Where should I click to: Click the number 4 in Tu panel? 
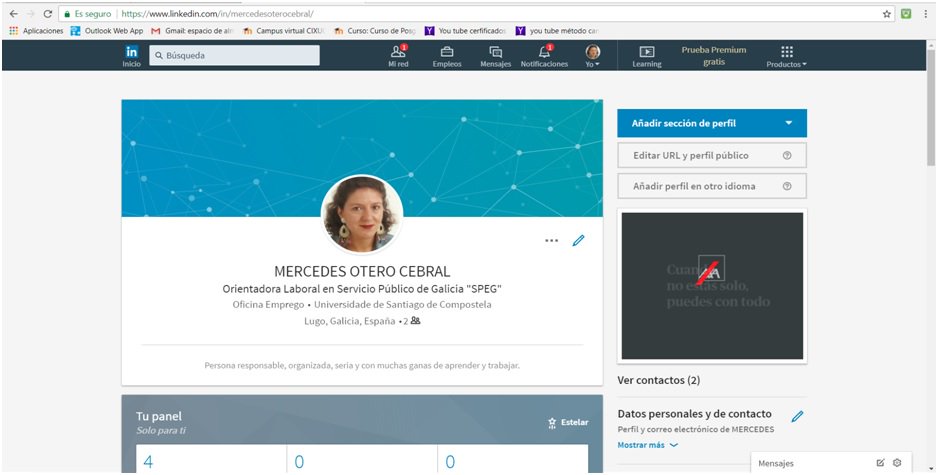(148, 461)
